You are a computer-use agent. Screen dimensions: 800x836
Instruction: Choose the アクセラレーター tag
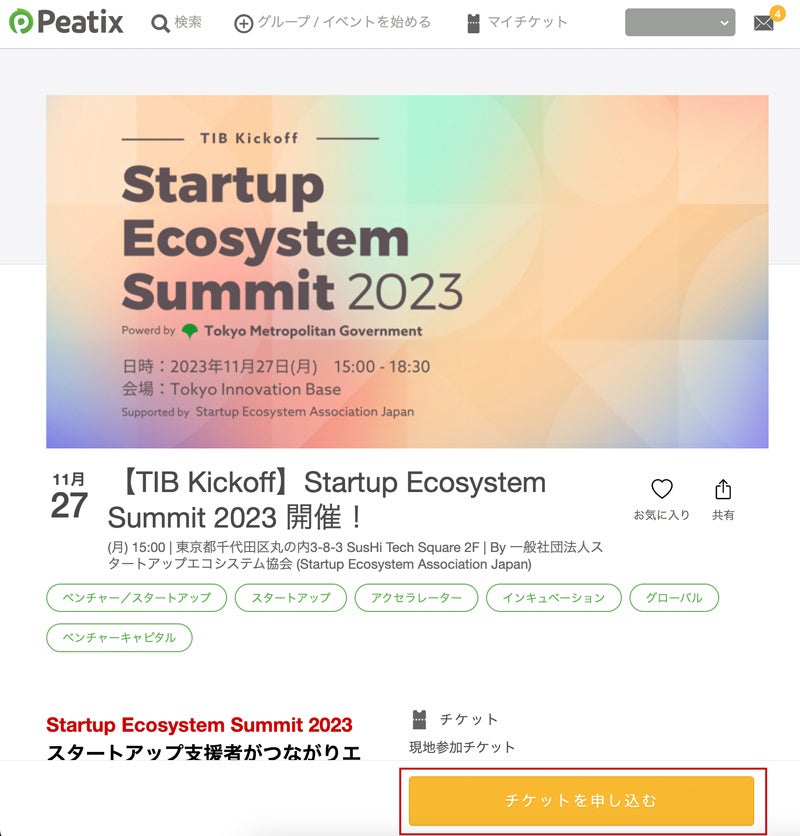tap(416, 598)
